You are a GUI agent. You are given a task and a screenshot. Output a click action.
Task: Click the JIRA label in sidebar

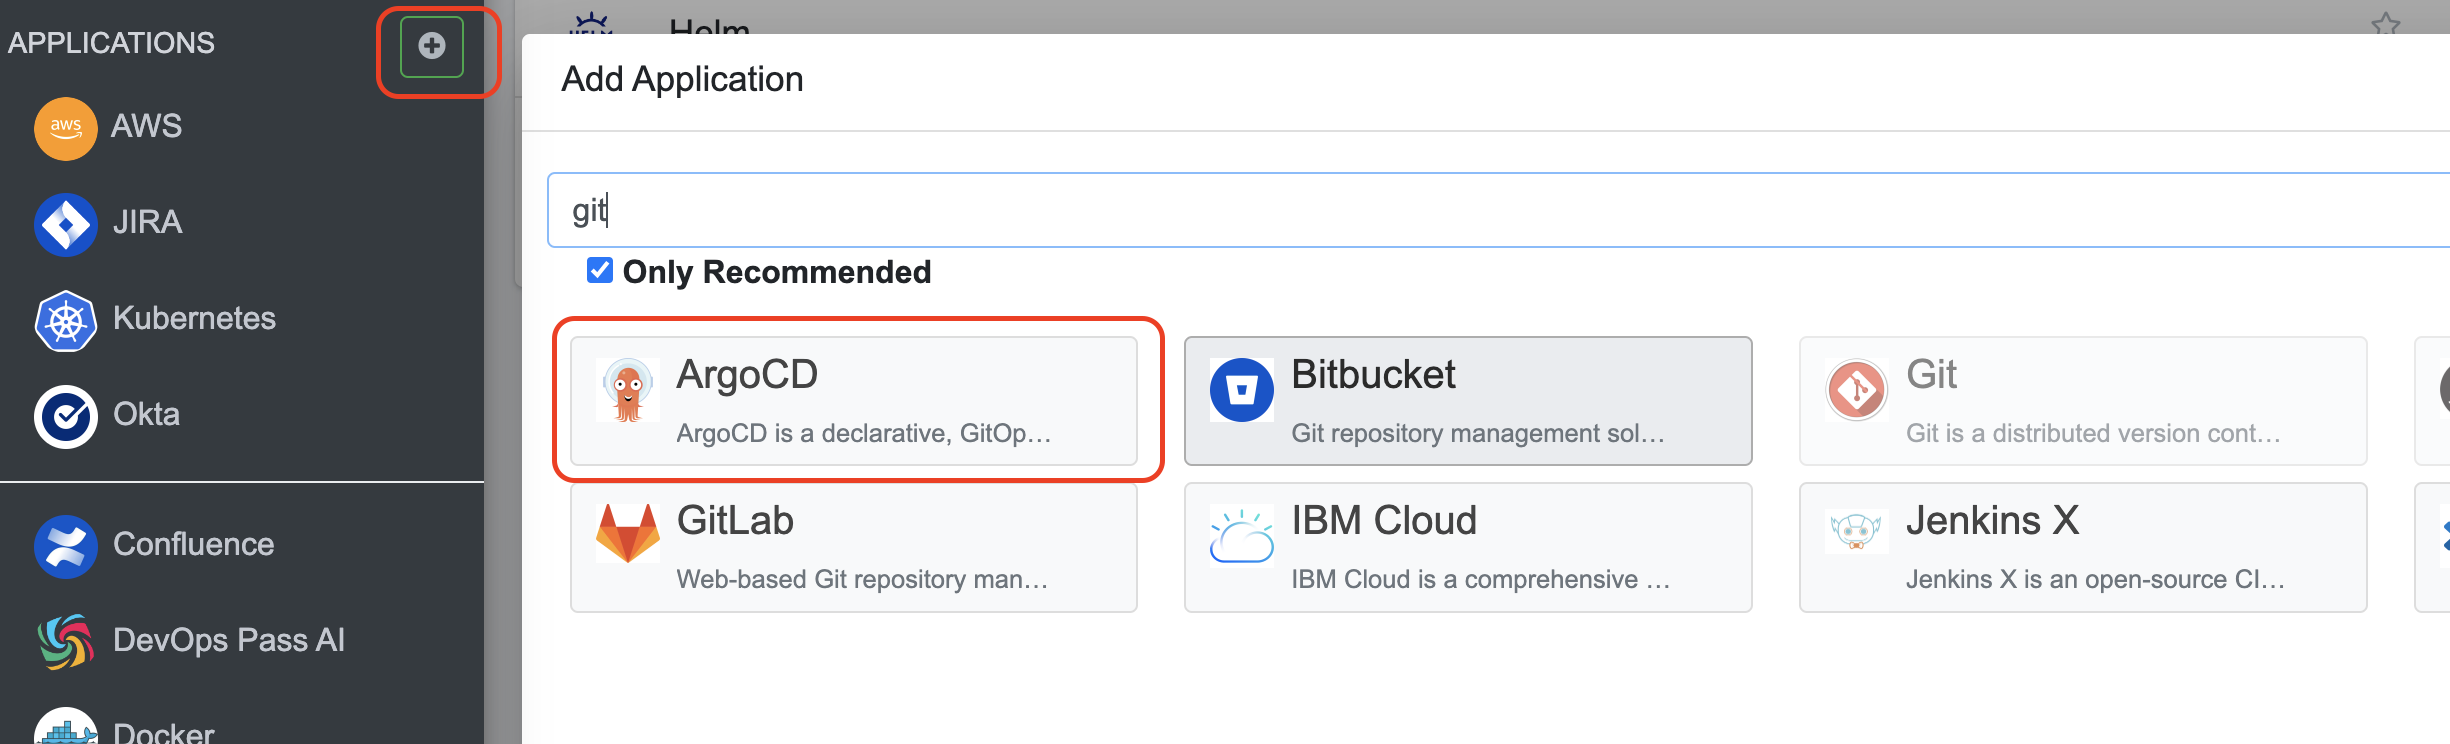tap(148, 222)
